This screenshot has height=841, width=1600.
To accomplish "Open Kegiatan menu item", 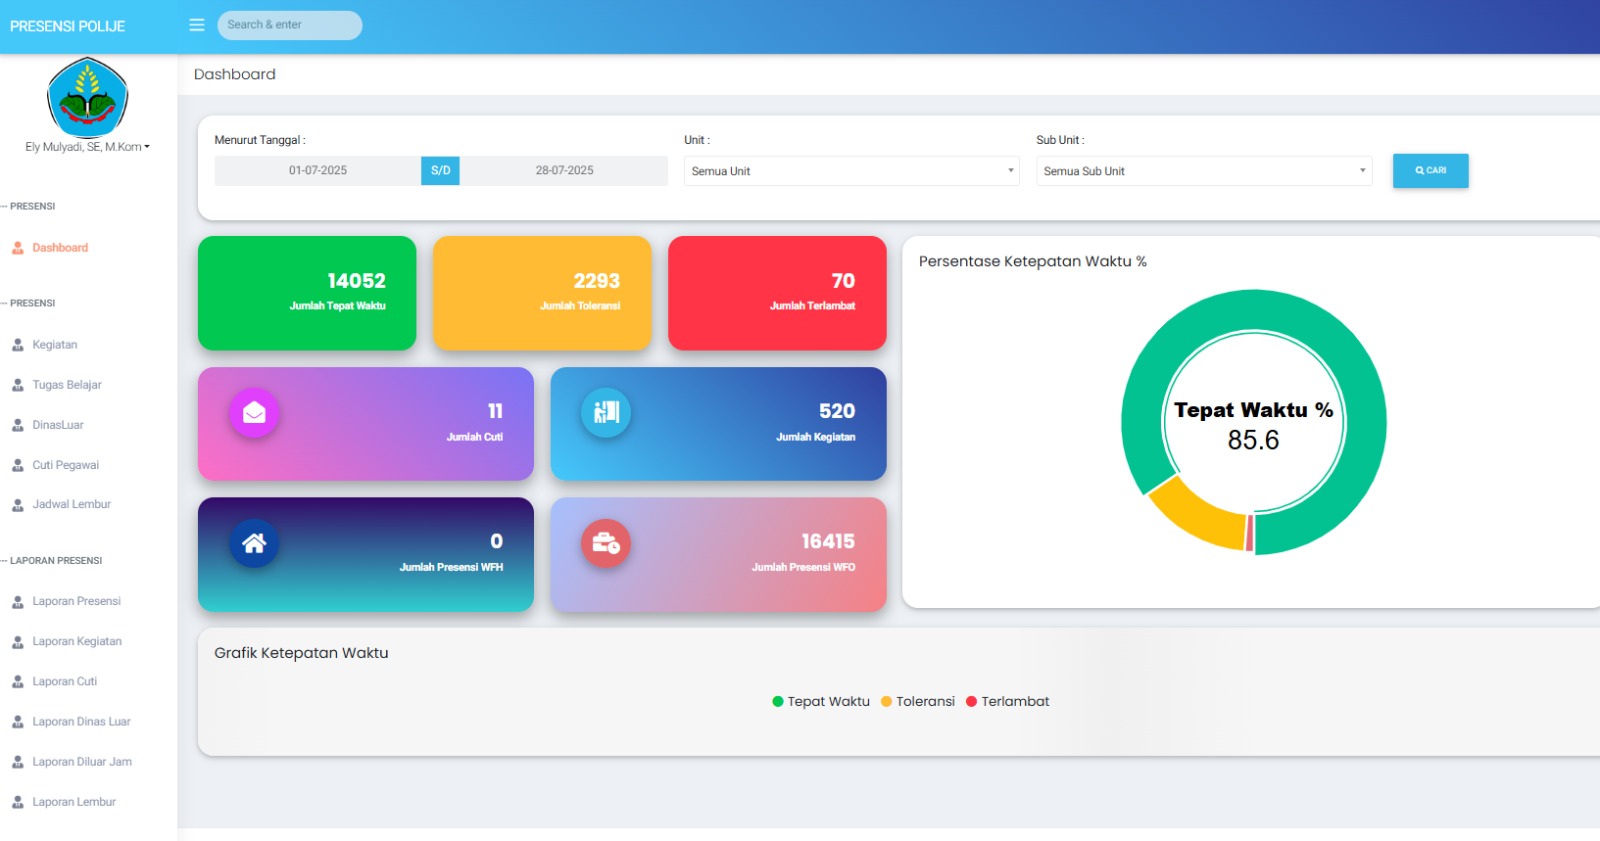I will tap(55, 345).
